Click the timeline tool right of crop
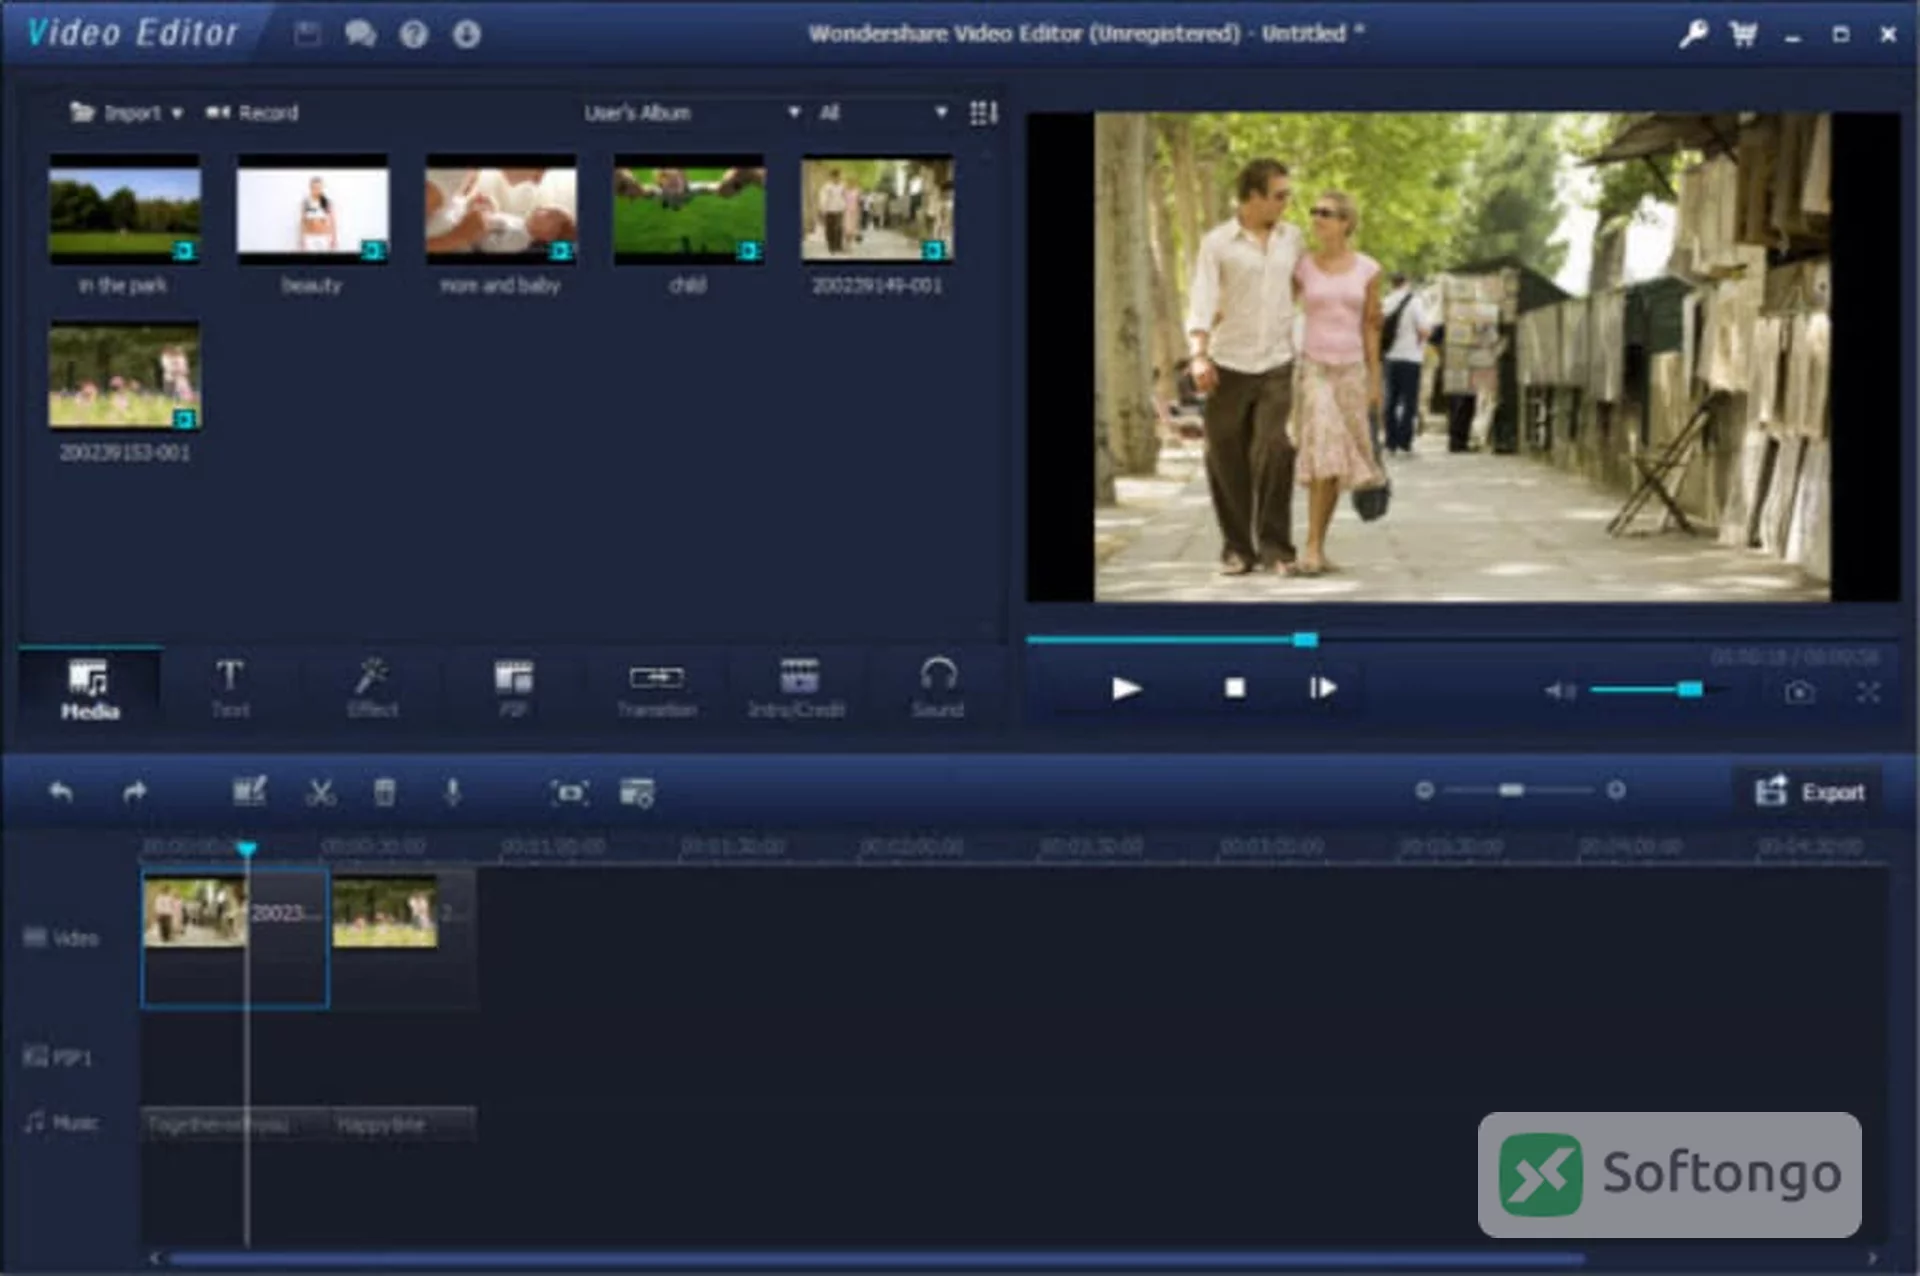This screenshot has height=1276, width=1920. (637, 792)
